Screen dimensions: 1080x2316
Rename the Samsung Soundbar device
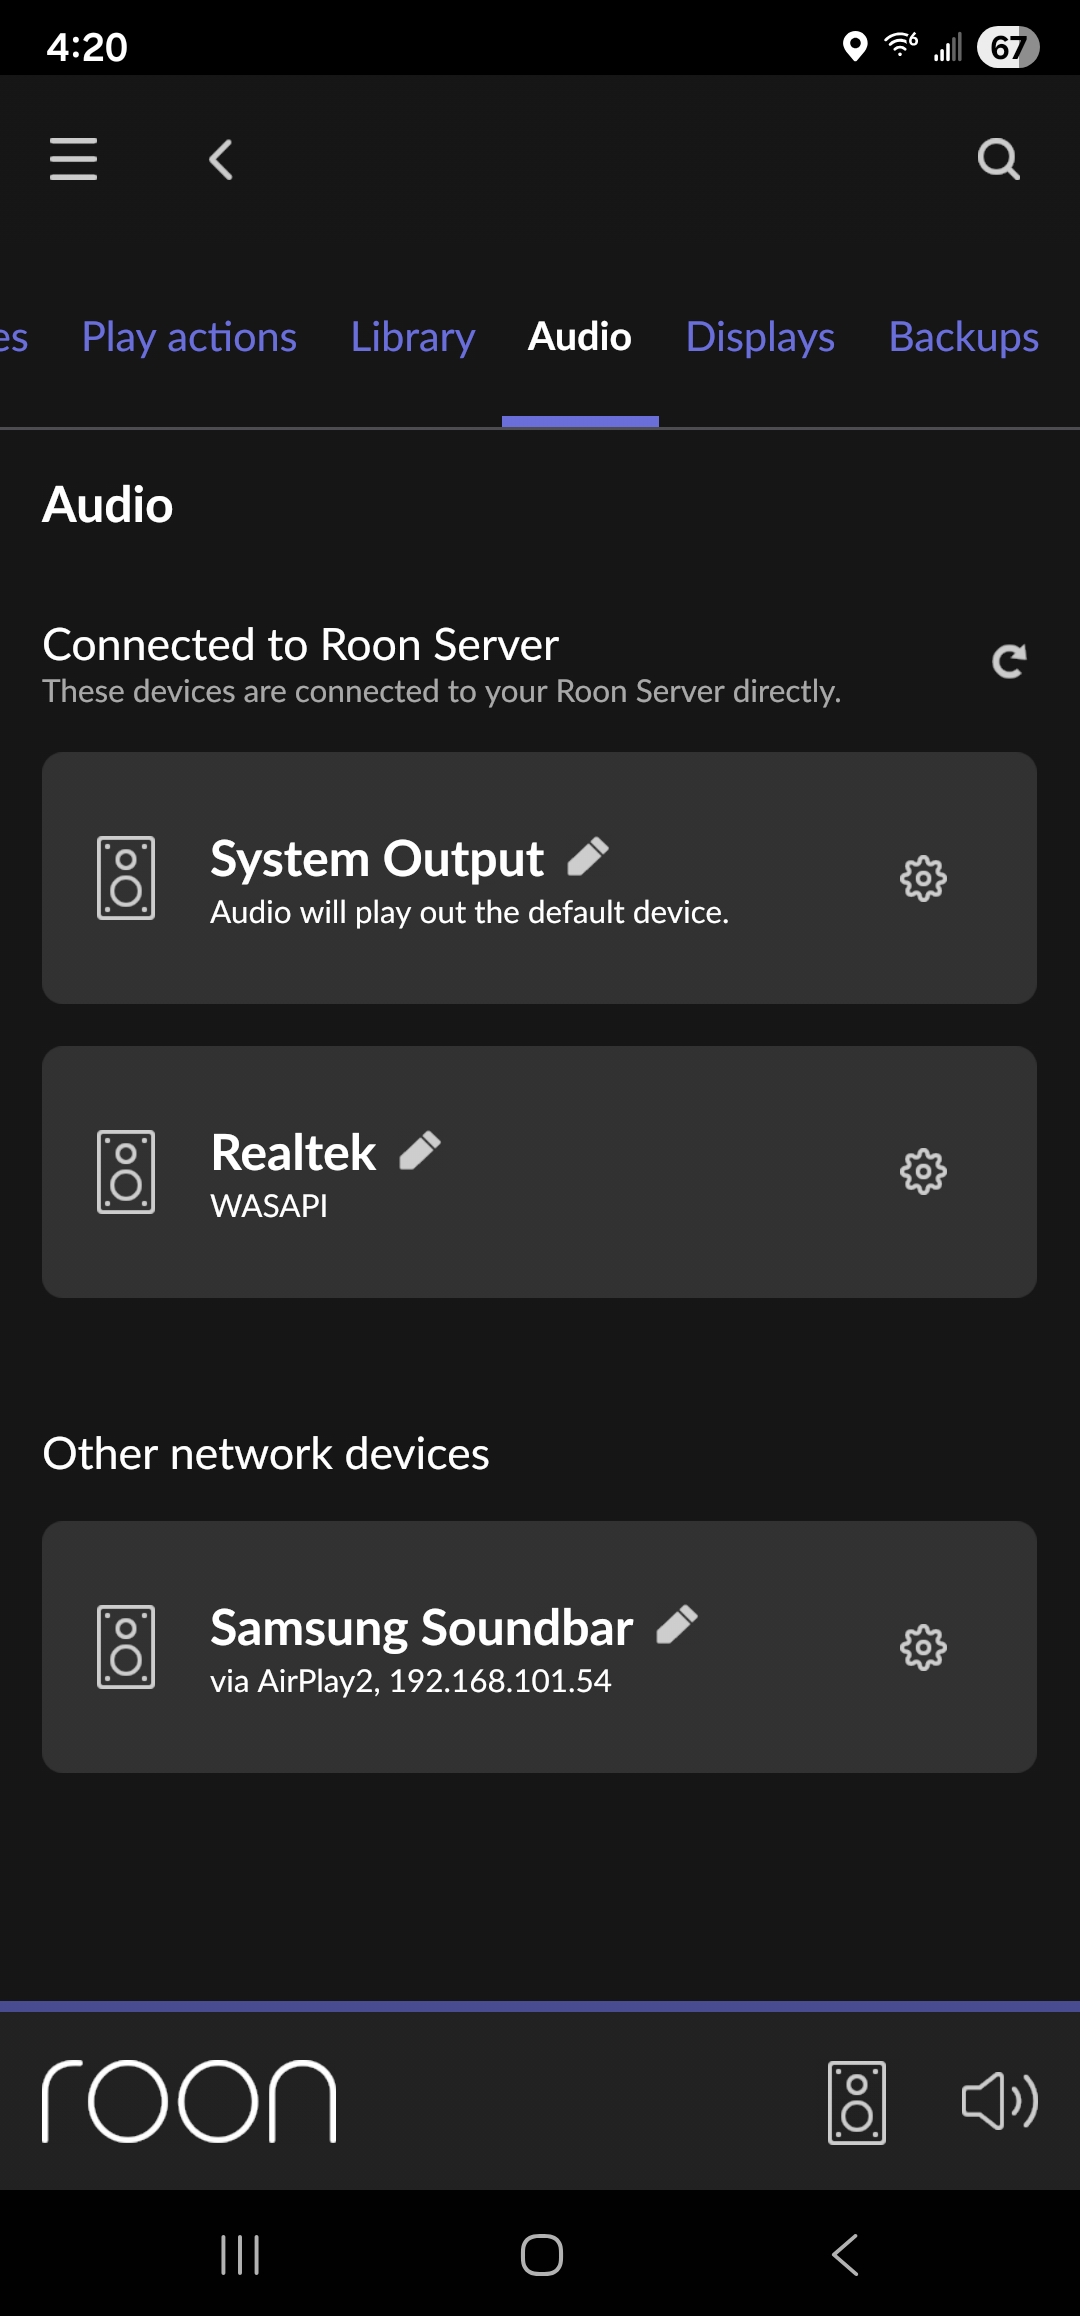point(677,1625)
